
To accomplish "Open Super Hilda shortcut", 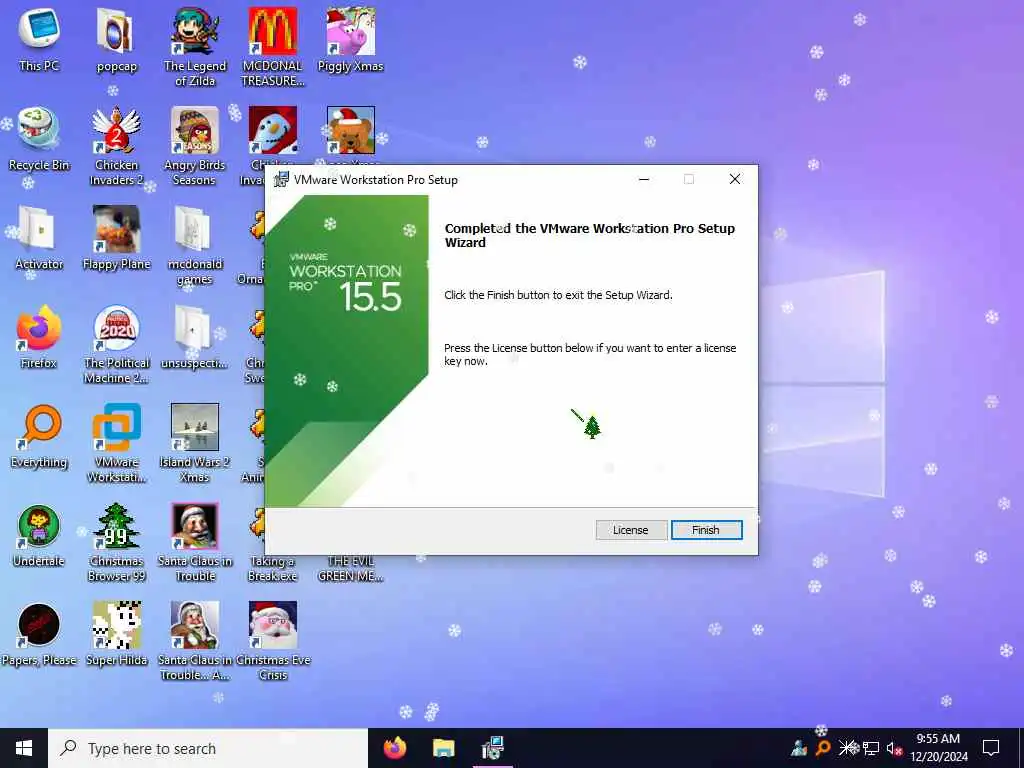I will click(x=117, y=634).
